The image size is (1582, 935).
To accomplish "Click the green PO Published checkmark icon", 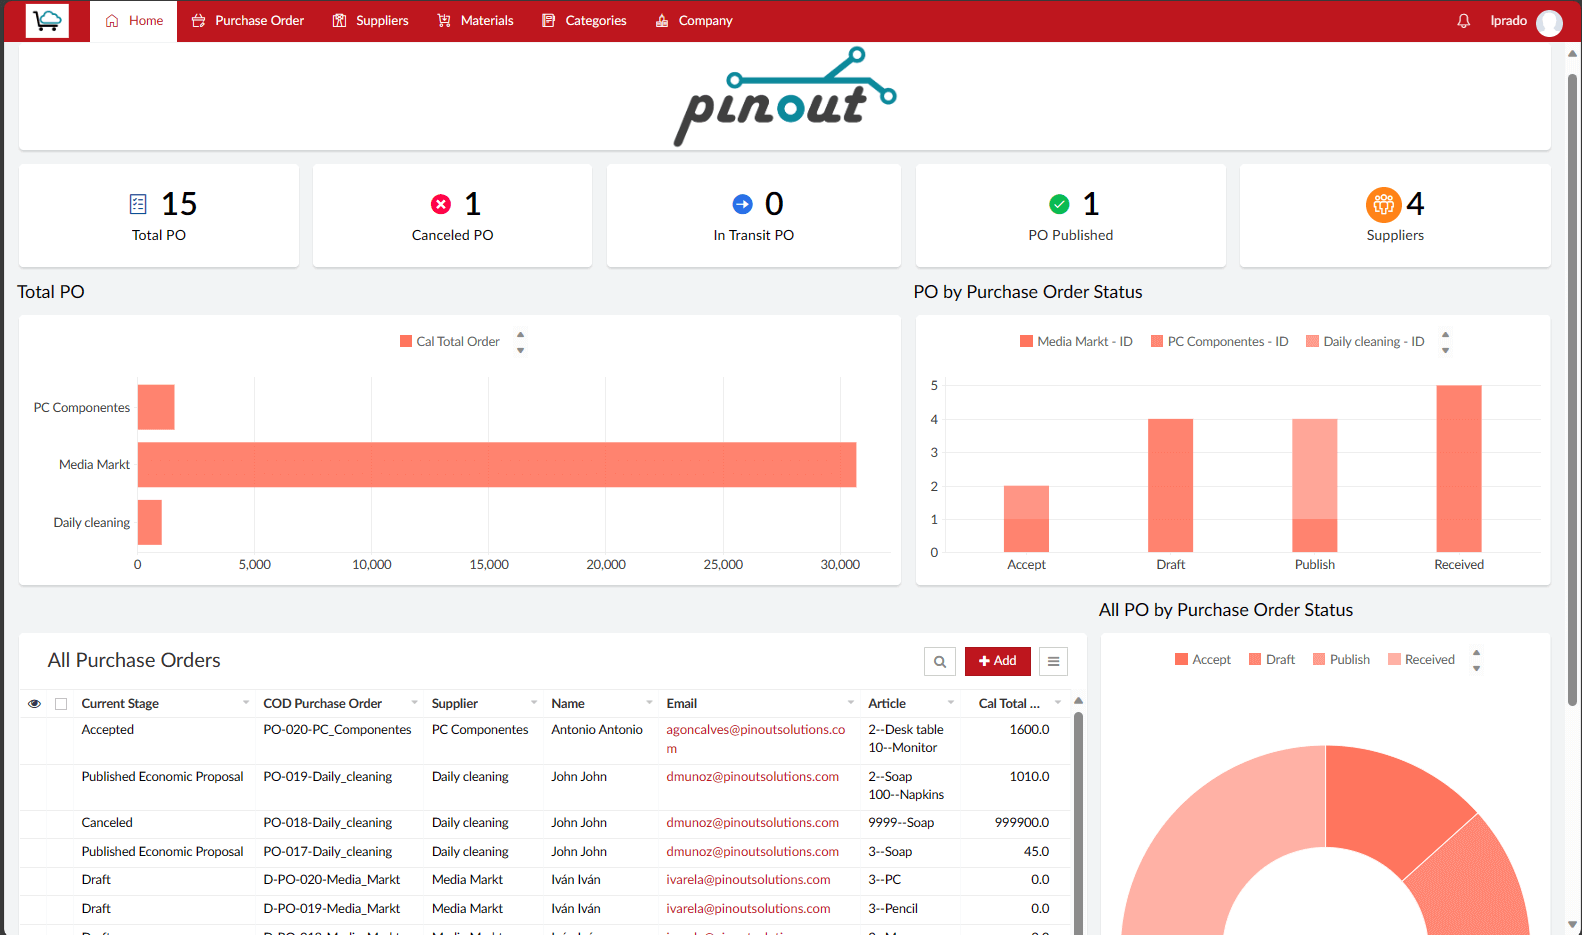I will point(1059,204).
